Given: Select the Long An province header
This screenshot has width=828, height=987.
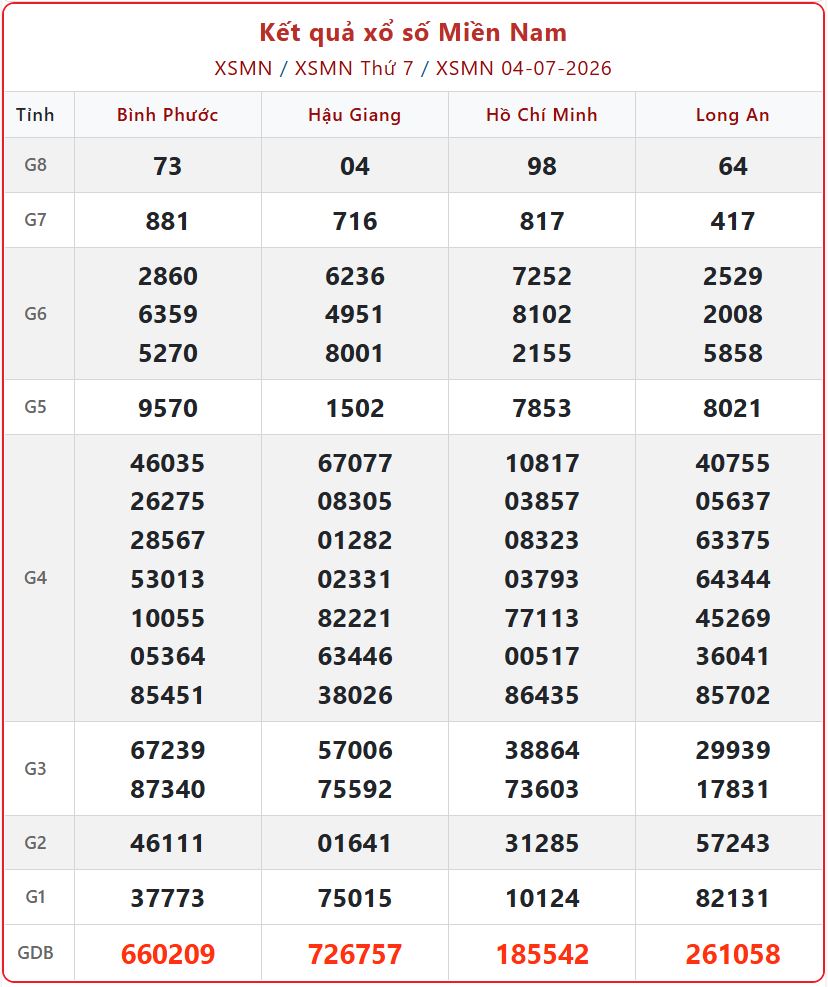Looking at the screenshot, I should point(732,115).
